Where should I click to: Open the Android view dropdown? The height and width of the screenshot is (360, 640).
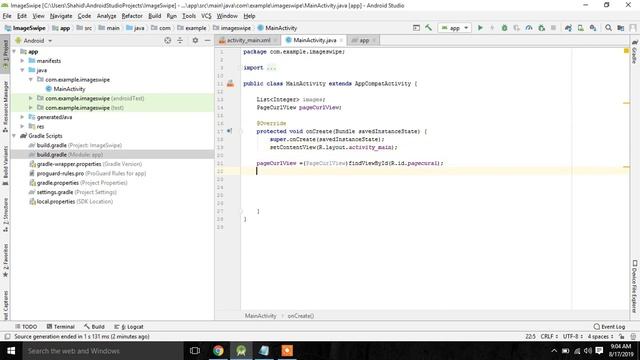tap(34, 40)
